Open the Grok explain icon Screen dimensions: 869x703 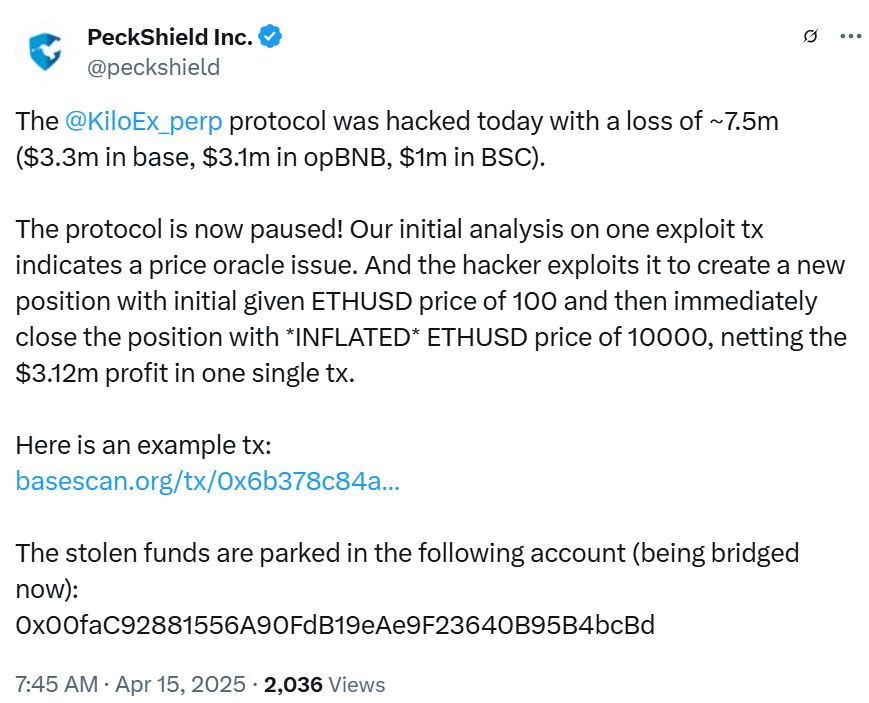pos(812,37)
